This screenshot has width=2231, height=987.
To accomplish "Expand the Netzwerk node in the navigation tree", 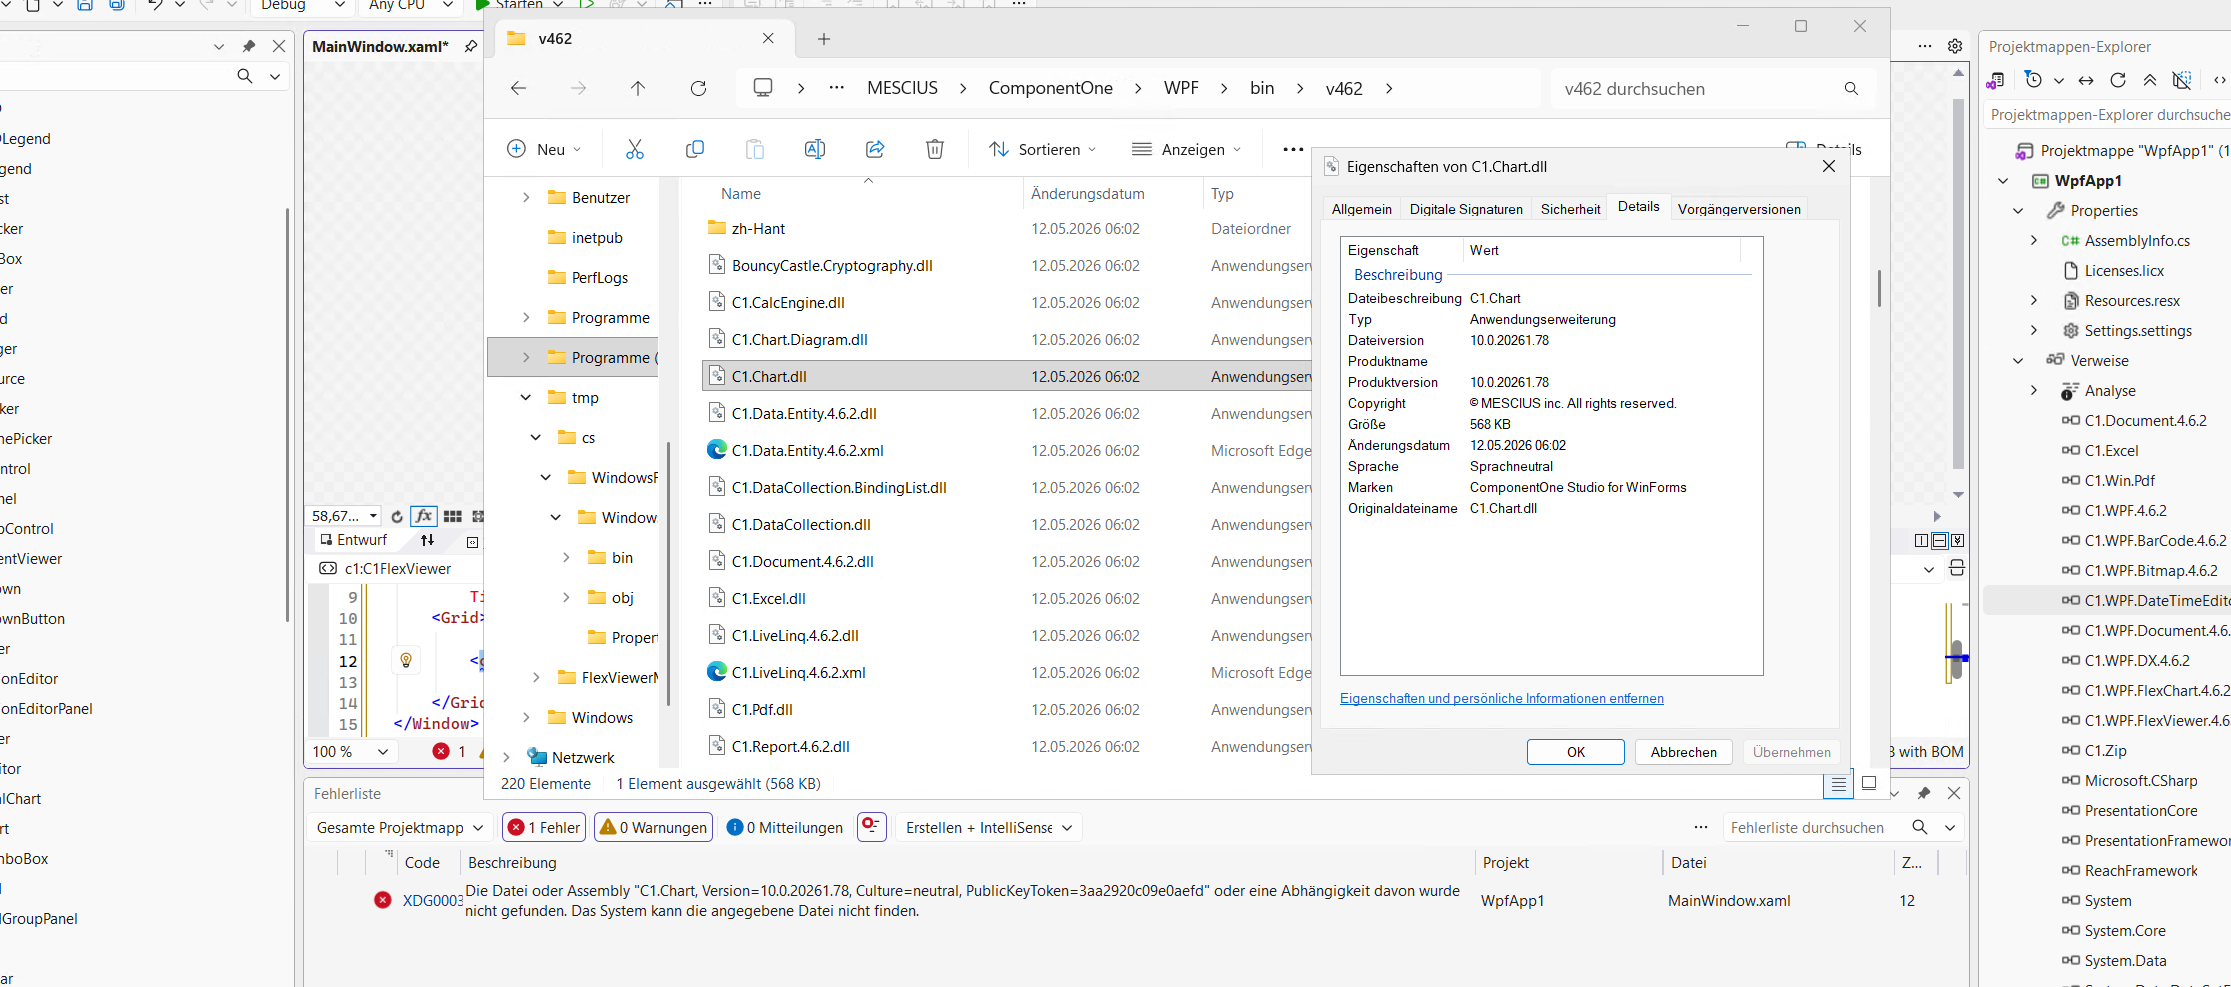I will point(506,758).
